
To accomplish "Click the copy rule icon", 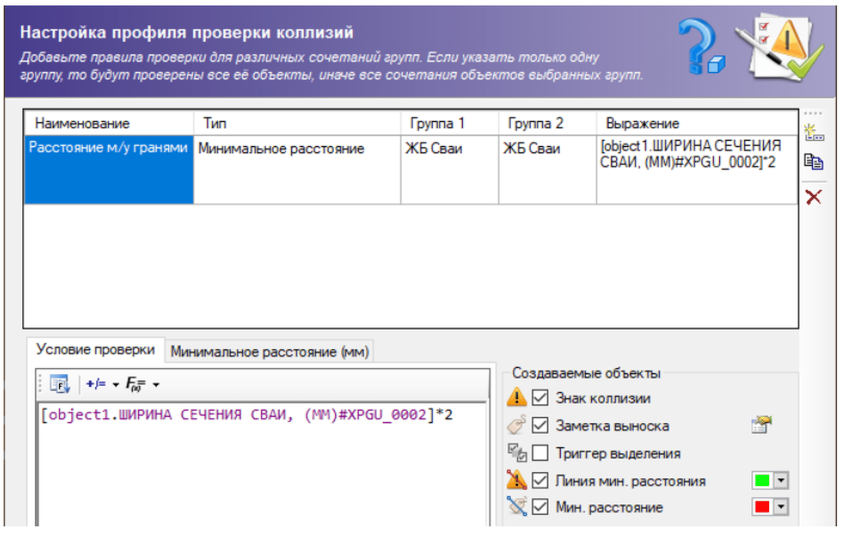I will click(x=814, y=164).
